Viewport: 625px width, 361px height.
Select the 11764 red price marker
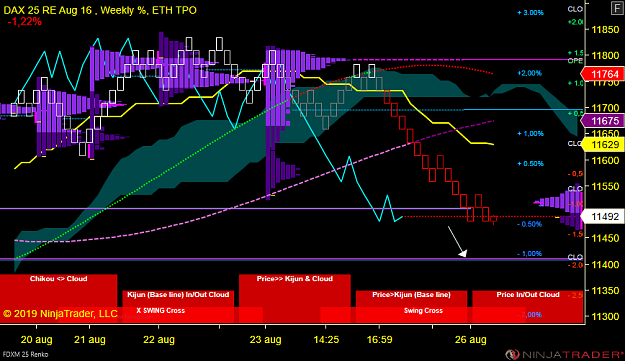tap(602, 74)
